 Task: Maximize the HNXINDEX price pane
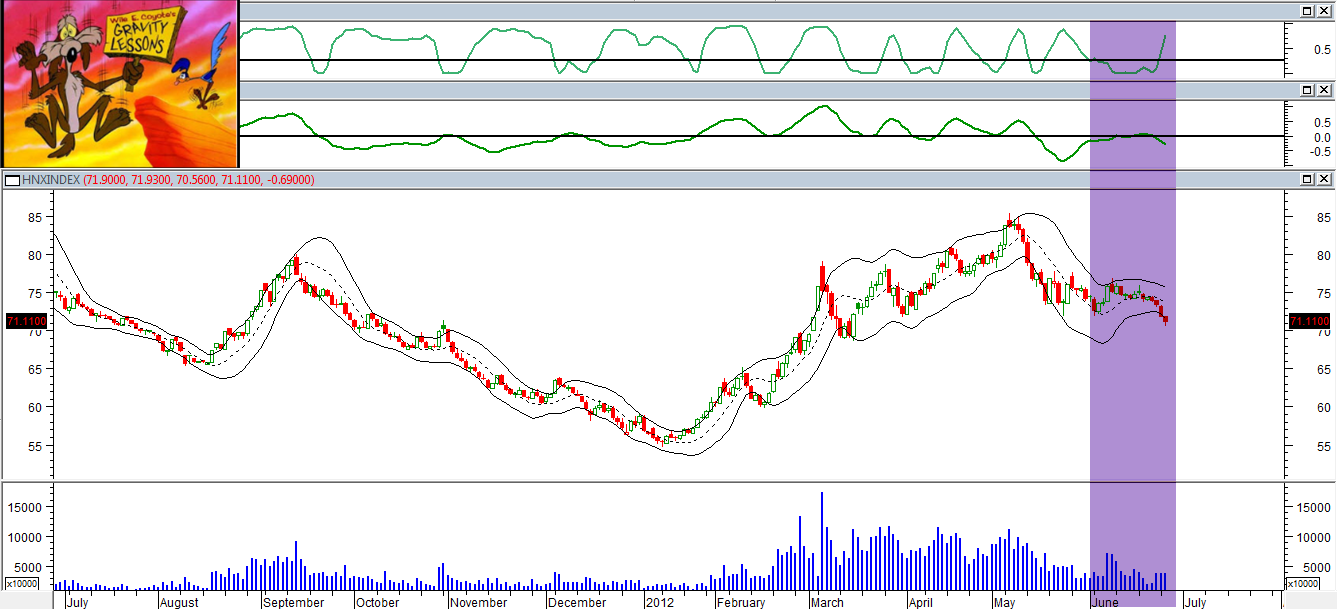[1307, 179]
